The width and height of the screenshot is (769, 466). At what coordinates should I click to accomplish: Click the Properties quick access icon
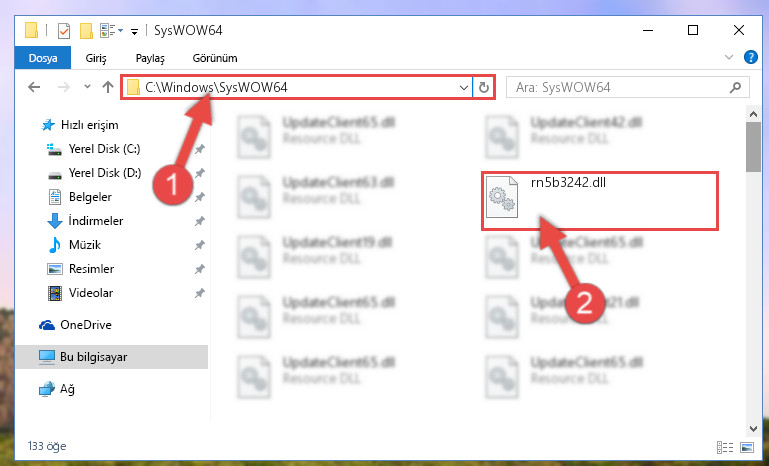[x=64, y=31]
